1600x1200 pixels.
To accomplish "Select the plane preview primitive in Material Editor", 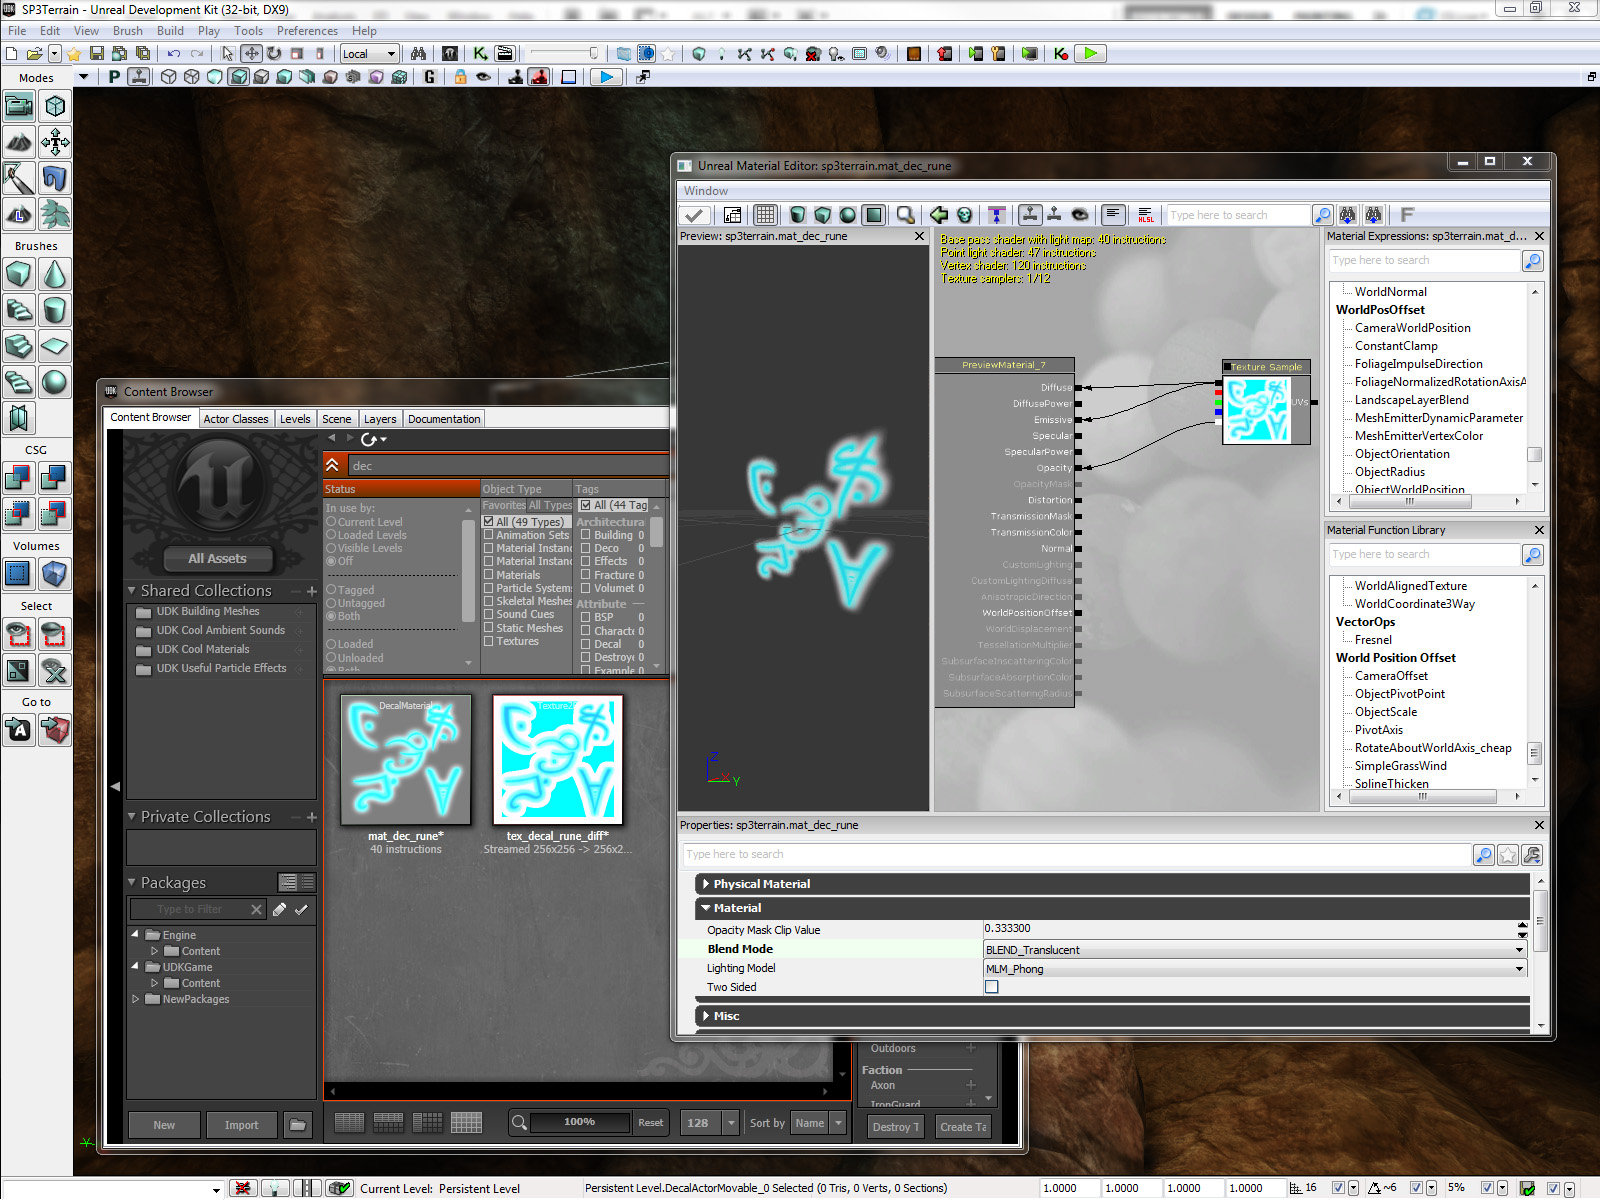I will 873,215.
